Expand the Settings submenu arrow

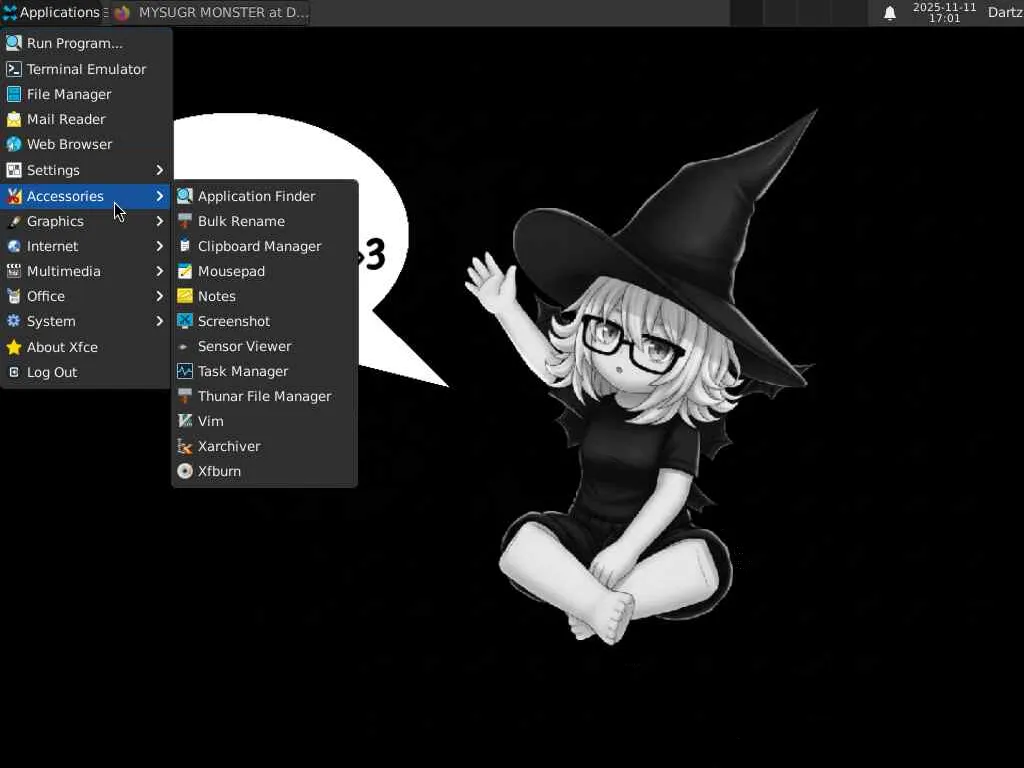pos(159,170)
